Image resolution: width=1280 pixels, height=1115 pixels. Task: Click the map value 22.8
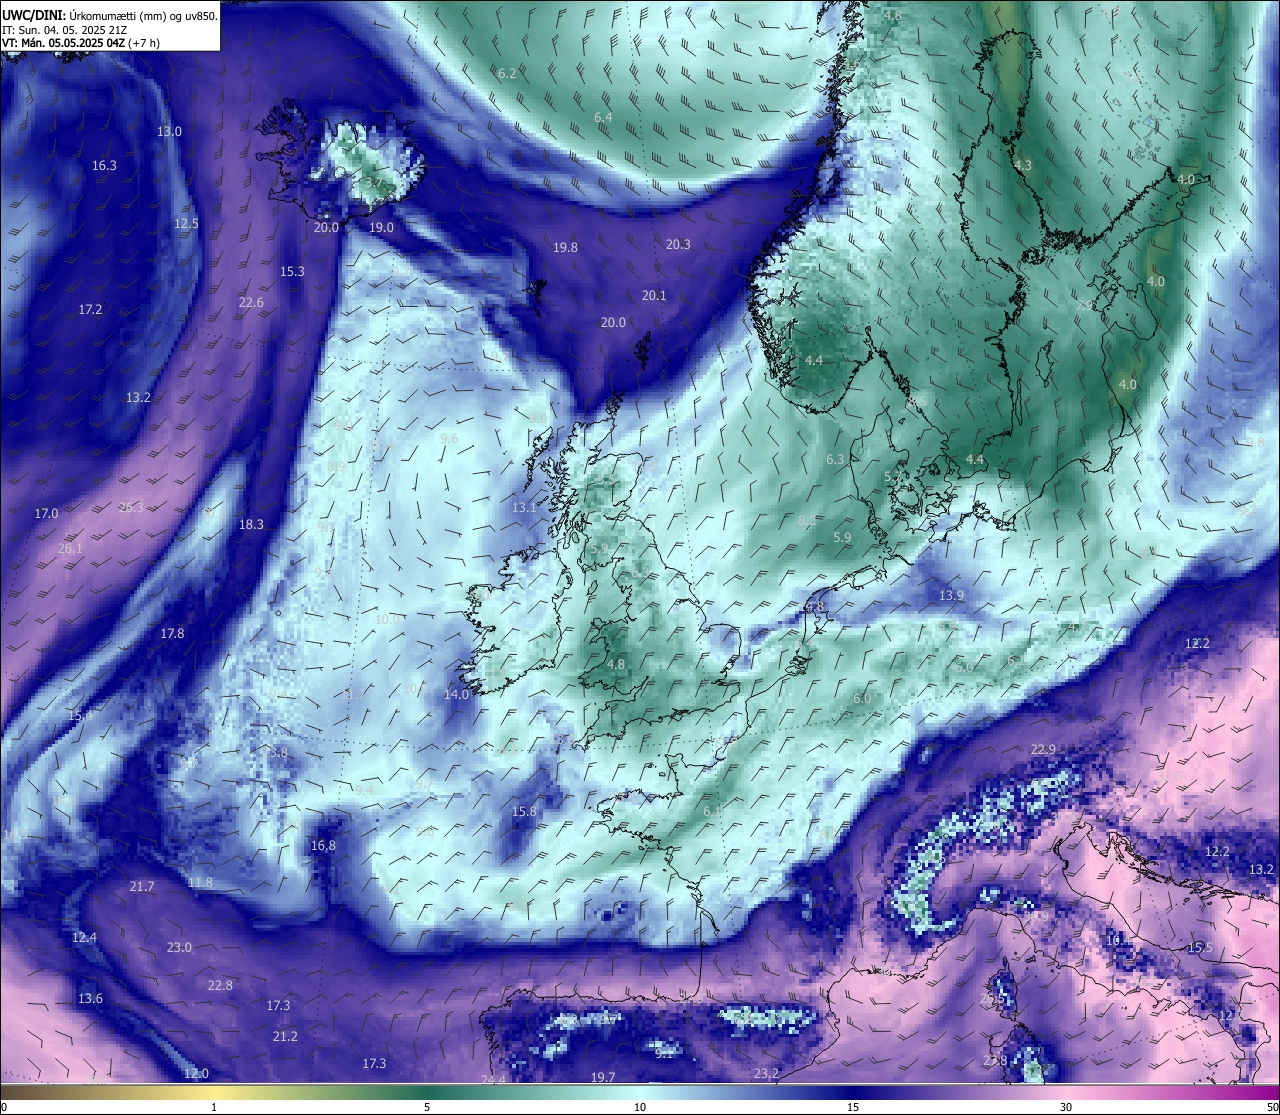click(220, 986)
